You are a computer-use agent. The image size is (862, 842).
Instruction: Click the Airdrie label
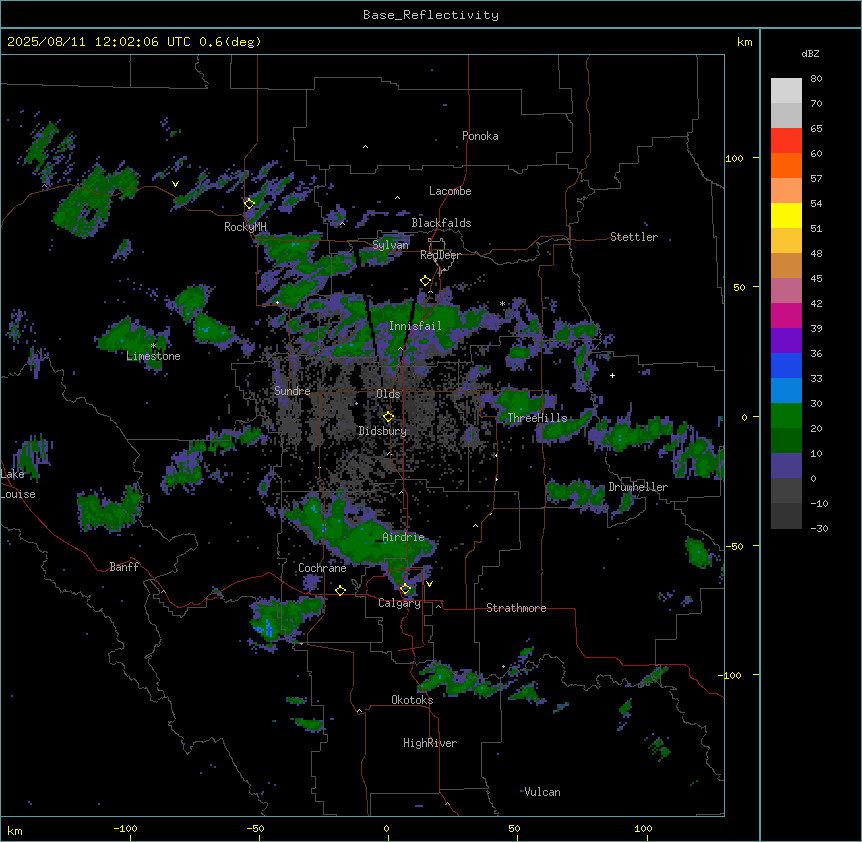tap(404, 537)
